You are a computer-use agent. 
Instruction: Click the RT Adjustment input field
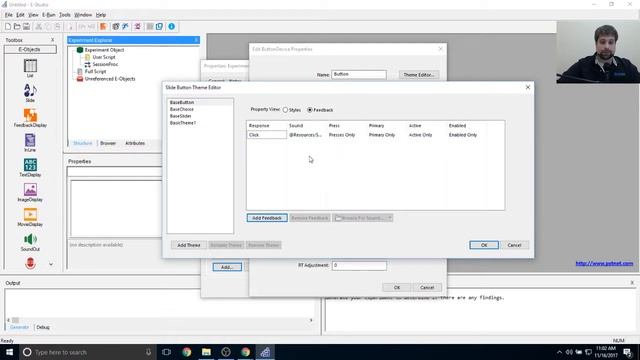click(x=359, y=265)
